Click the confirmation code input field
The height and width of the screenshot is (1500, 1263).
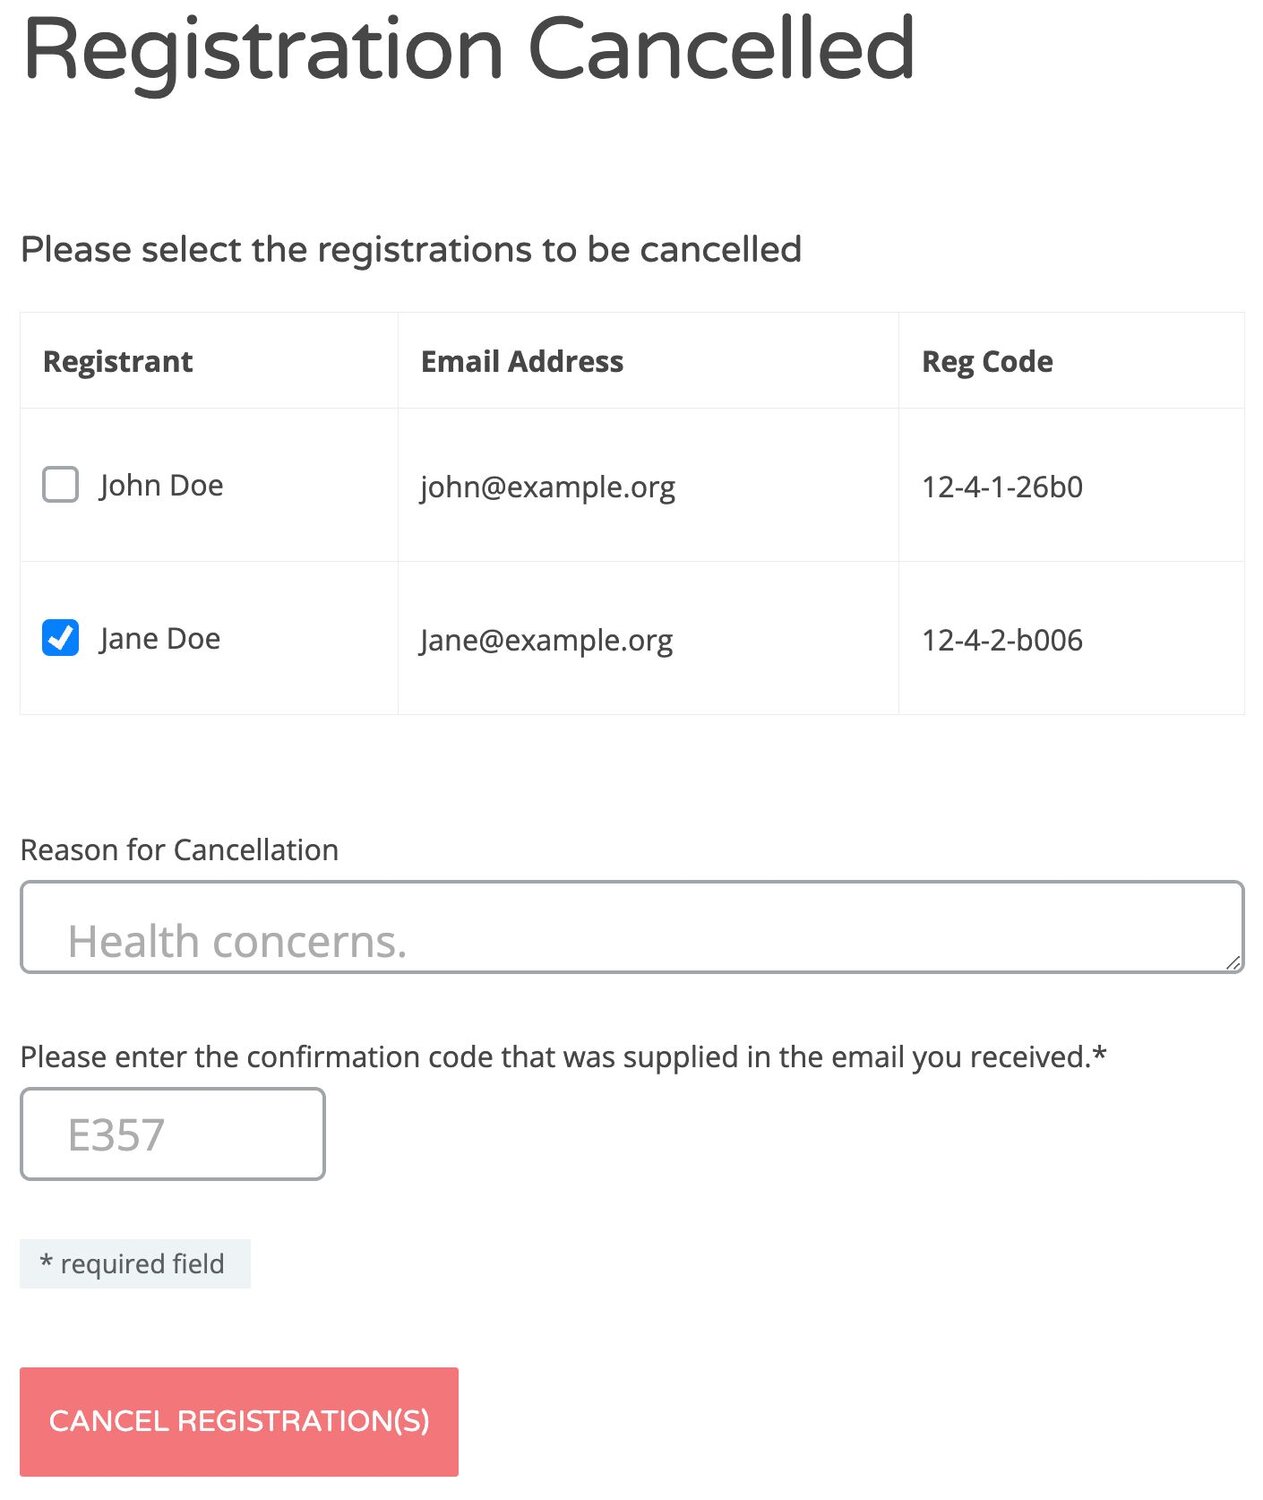click(x=172, y=1134)
